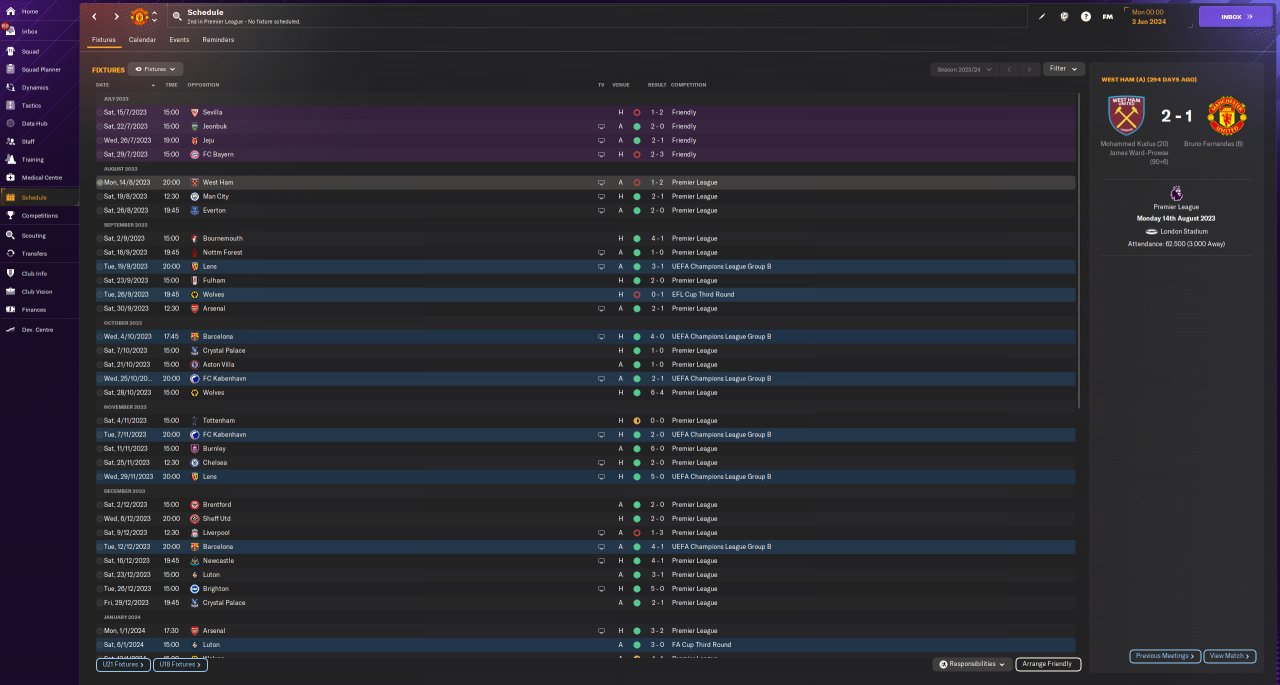The image size is (1280, 685).
Task: Click the Barcelona 4 - 0 fixture row
Action: point(586,337)
